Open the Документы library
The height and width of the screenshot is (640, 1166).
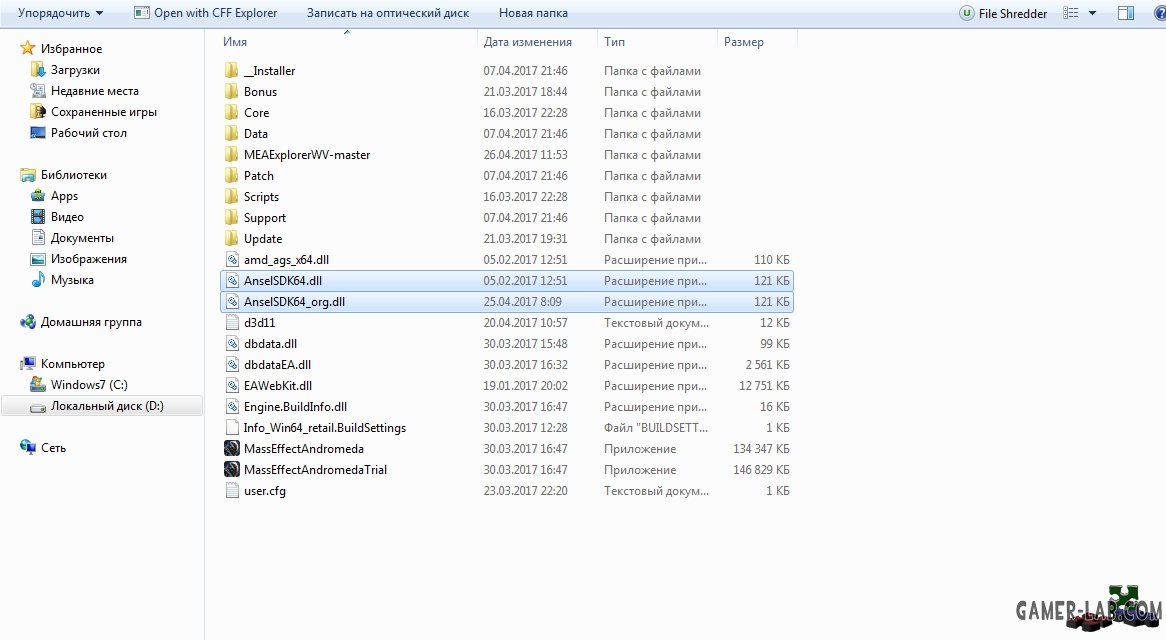tap(82, 238)
